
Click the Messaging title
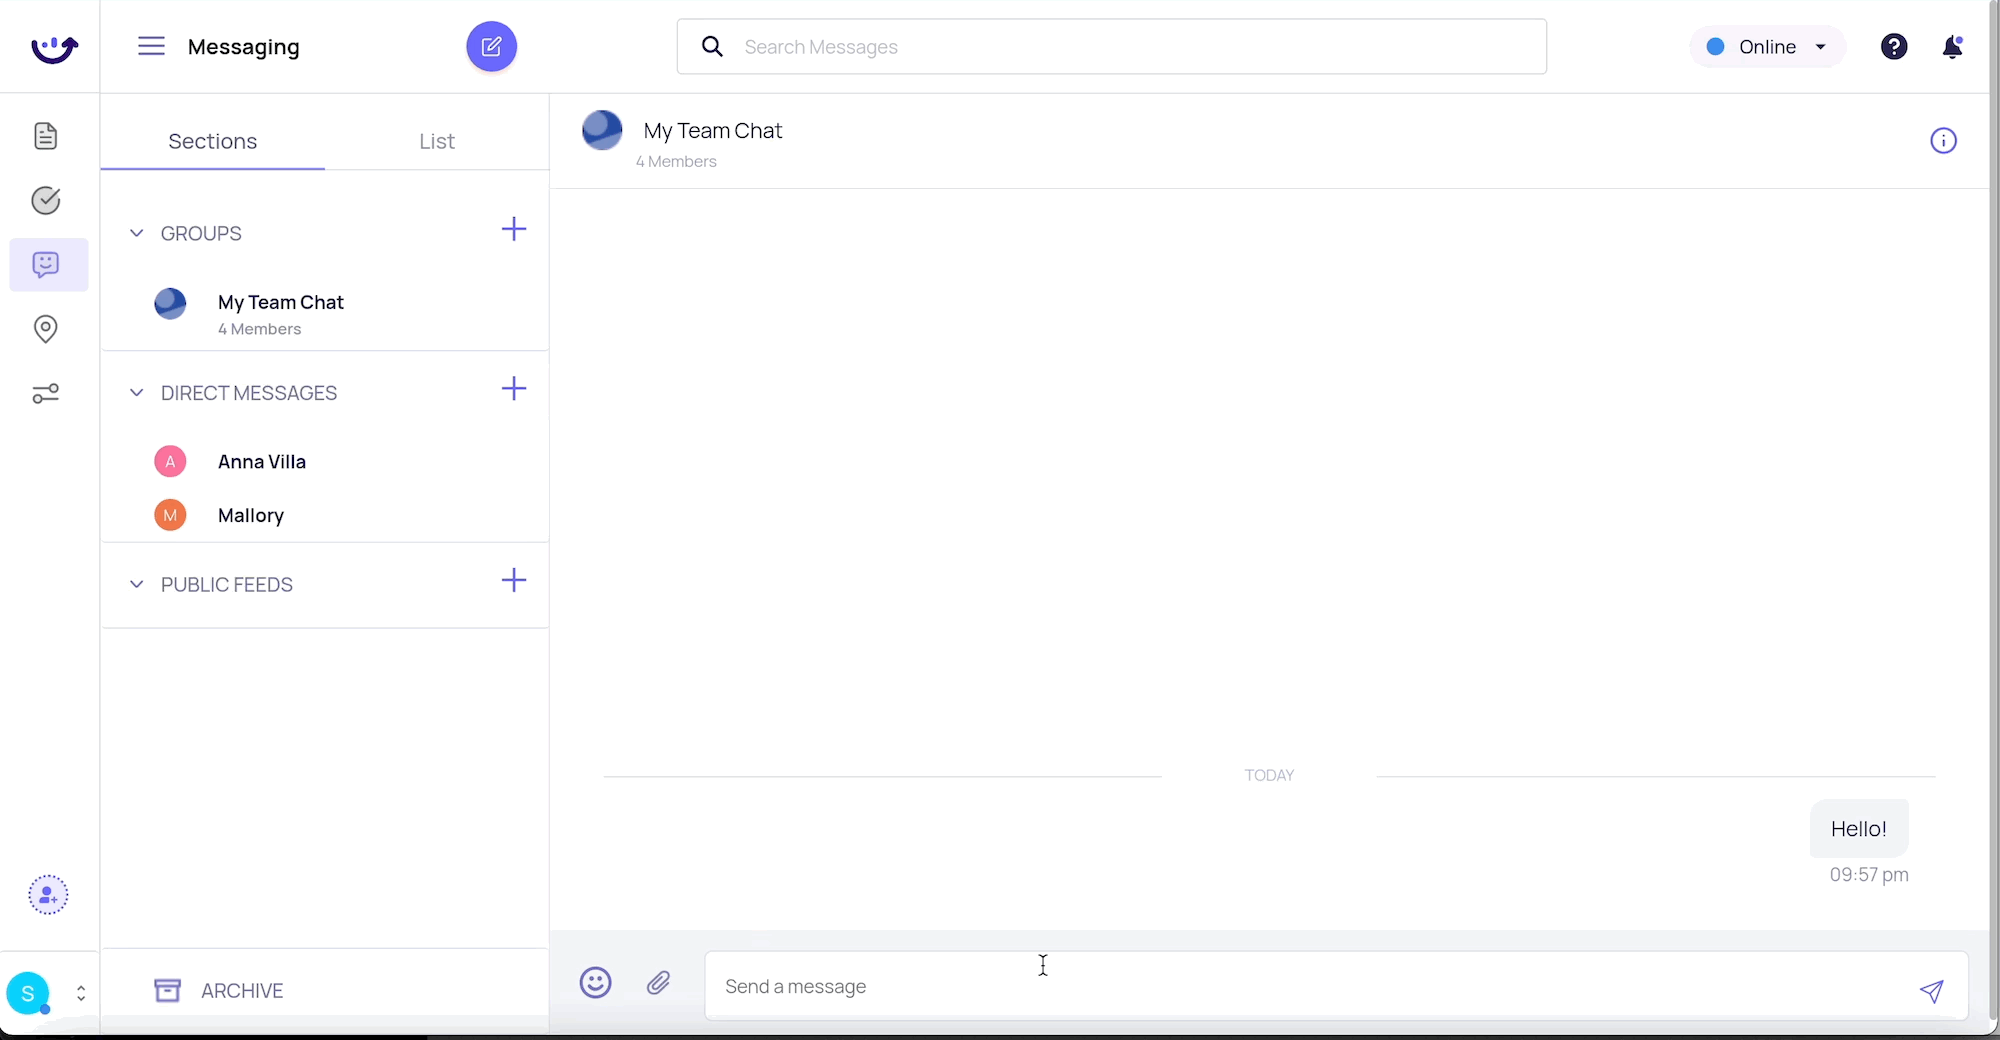tap(244, 47)
